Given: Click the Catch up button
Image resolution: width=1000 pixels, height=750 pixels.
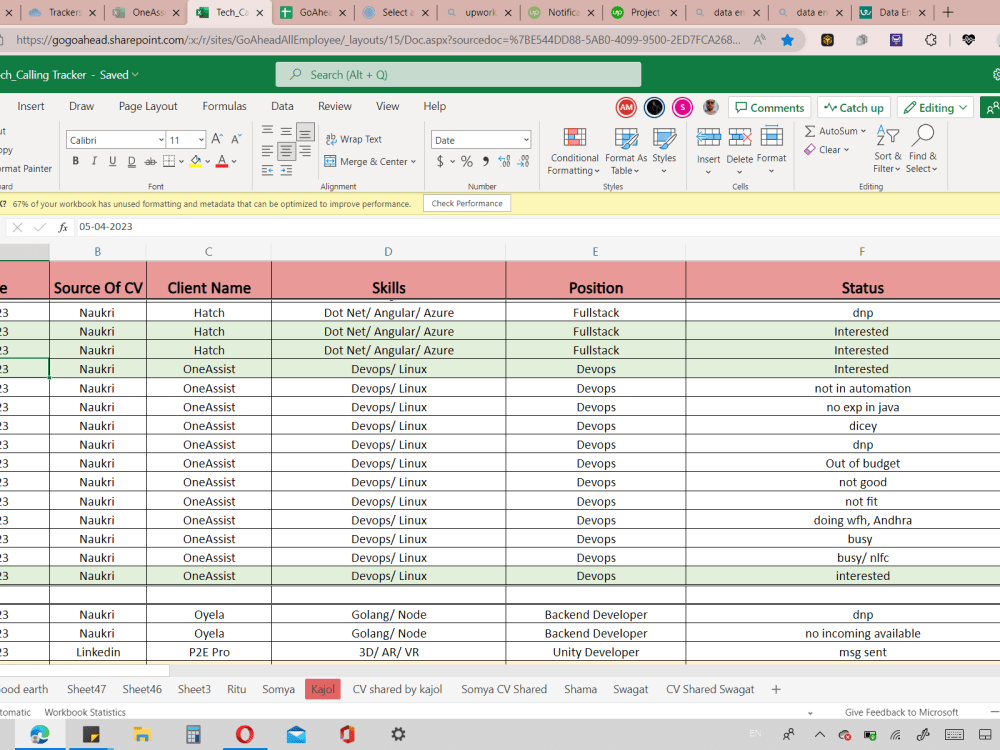Looking at the screenshot, I should pos(854,108).
